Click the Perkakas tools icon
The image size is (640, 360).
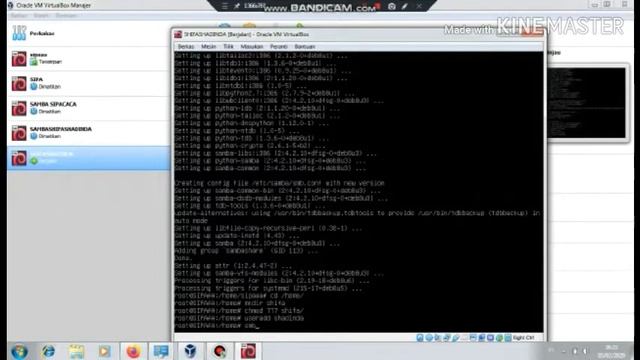19,33
